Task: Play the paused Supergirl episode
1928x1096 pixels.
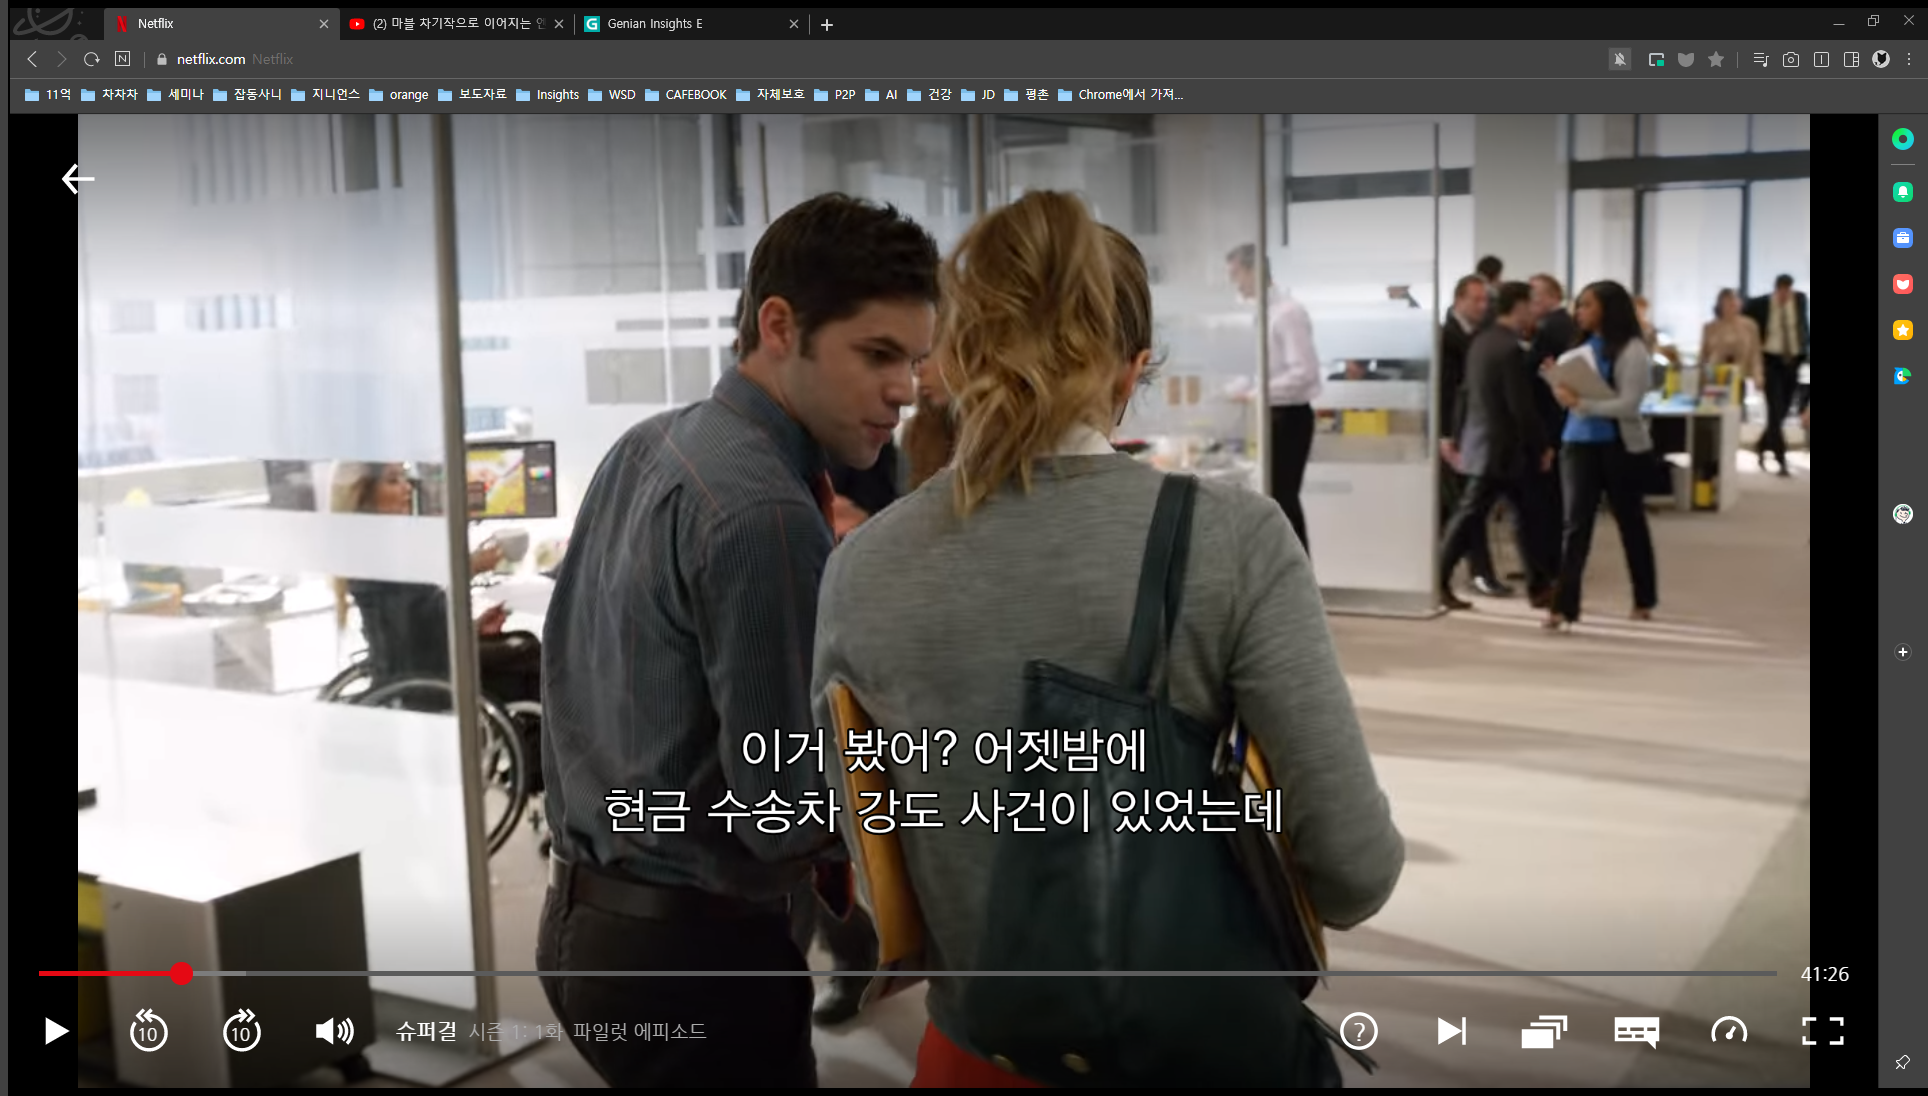Action: point(56,1031)
